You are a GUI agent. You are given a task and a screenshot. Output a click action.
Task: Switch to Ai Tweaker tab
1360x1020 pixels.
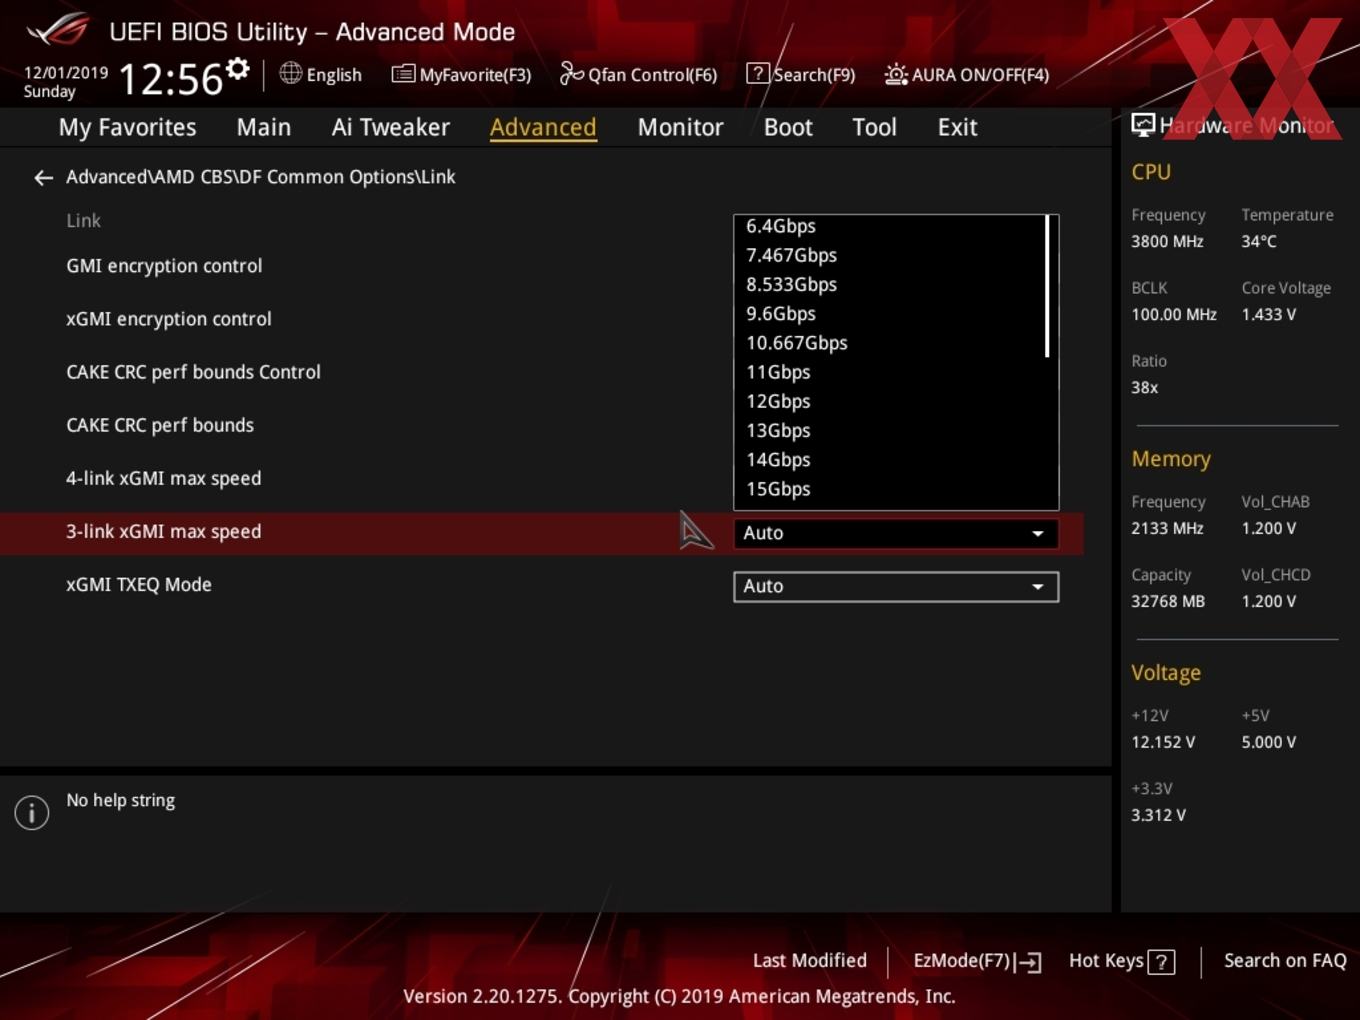pyautogui.click(x=391, y=127)
